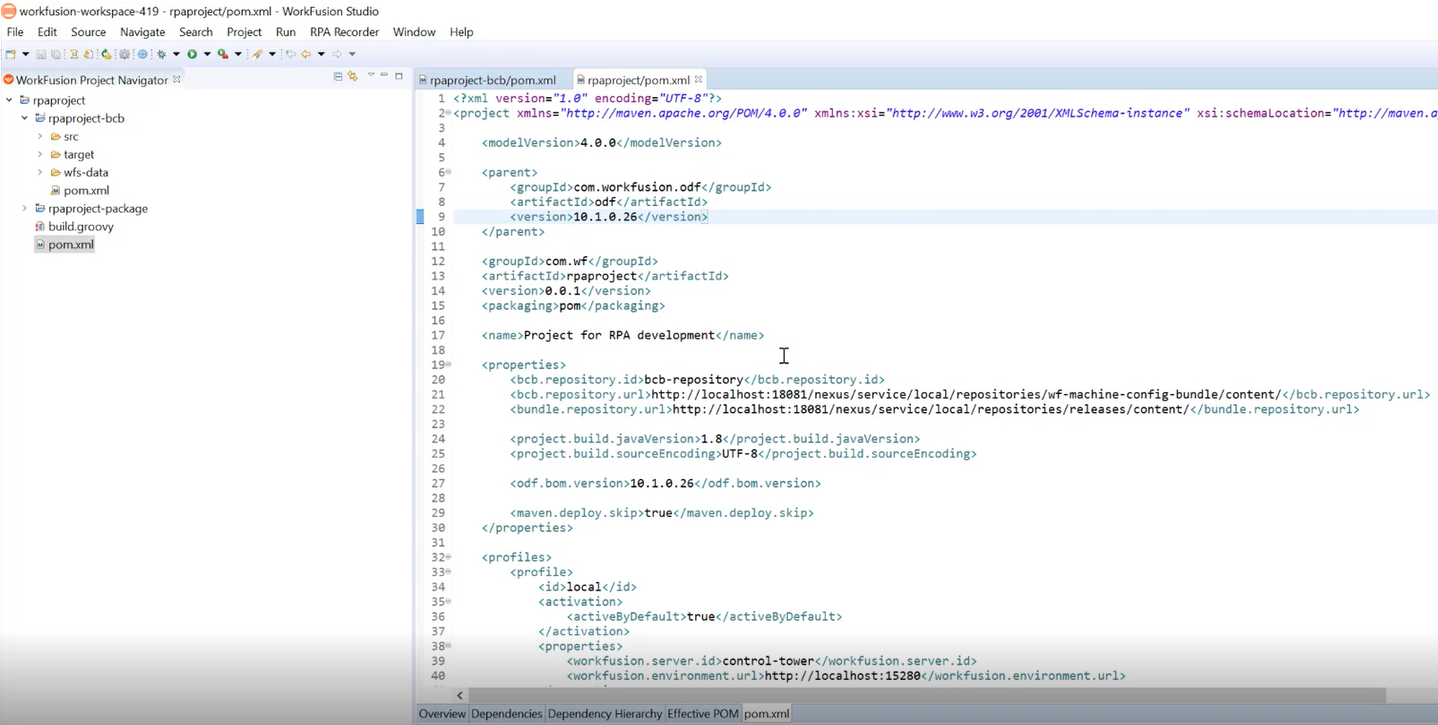Collapse the rpaproject root tree node

[x=9, y=100]
